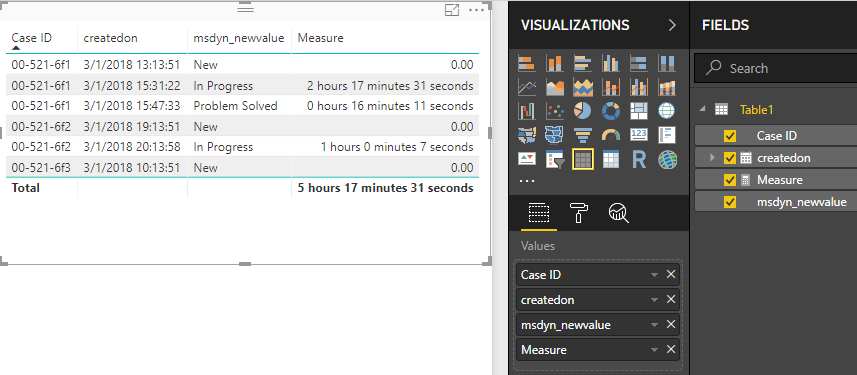Image resolution: width=857 pixels, height=375 pixels.
Task: Select the Pie chart visual
Action: 583,111
